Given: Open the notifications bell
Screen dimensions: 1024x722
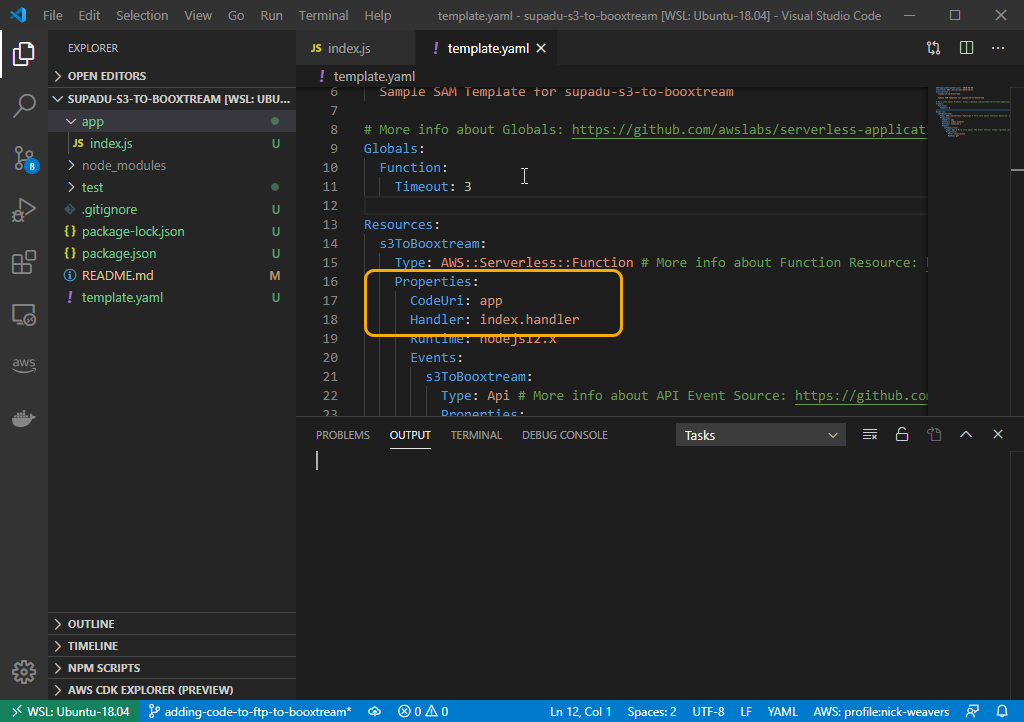Looking at the screenshot, I should (x=1002, y=712).
